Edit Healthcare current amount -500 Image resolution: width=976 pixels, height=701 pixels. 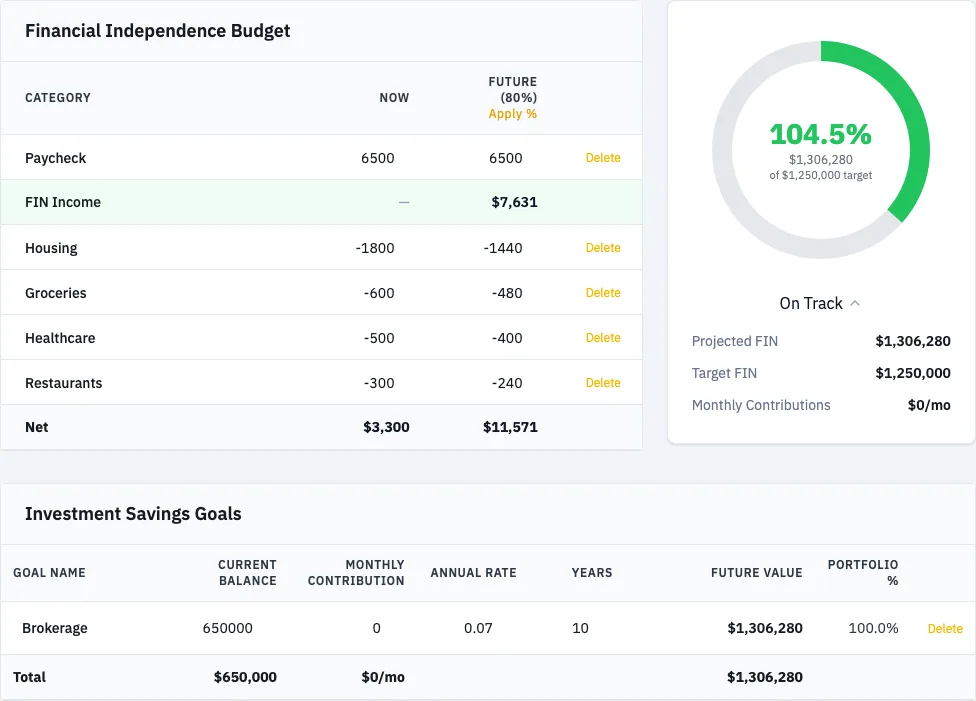click(x=379, y=338)
